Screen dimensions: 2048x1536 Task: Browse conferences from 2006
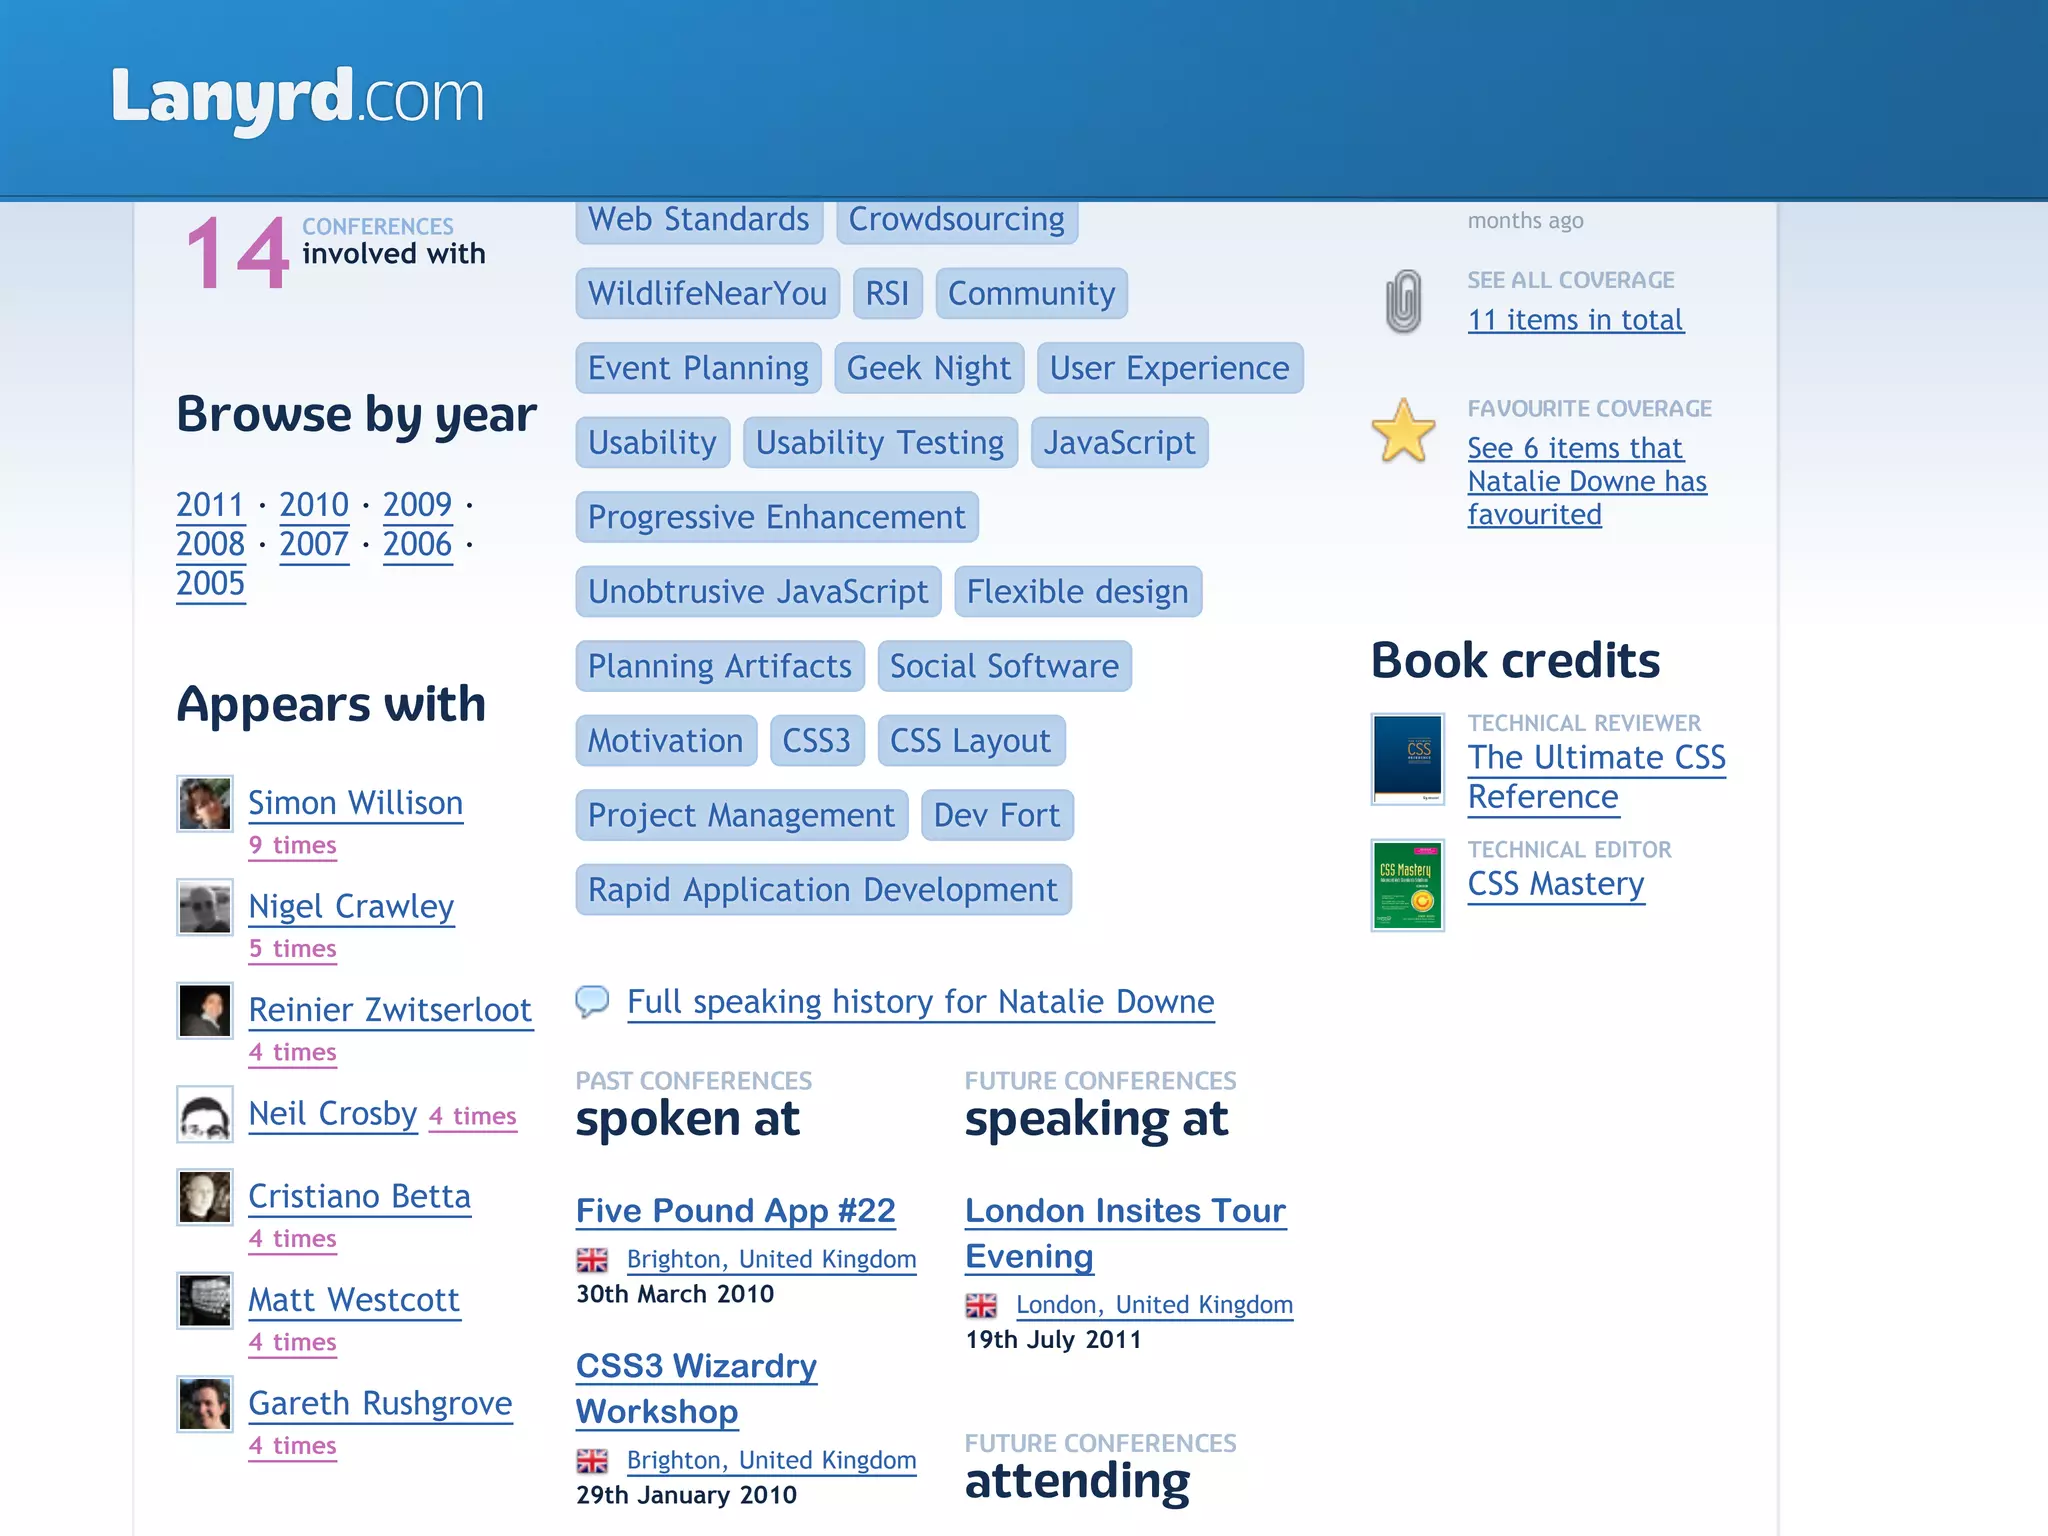[418, 544]
